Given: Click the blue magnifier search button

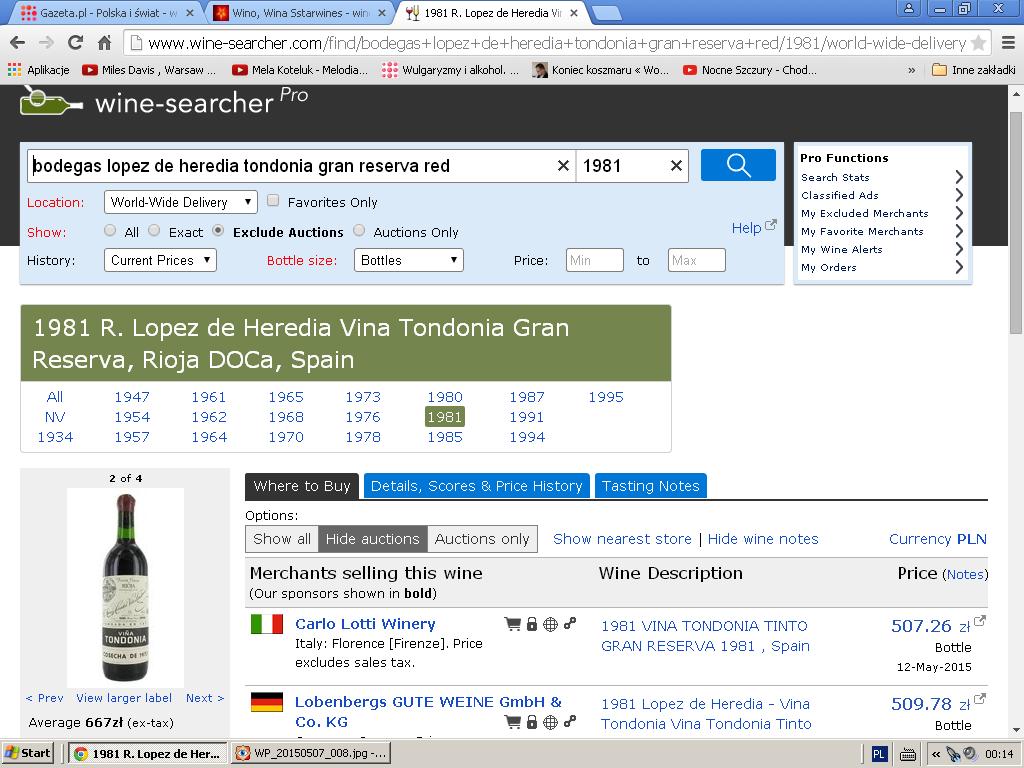Looking at the screenshot, I should pyautogui.click(x=738, y=165).
